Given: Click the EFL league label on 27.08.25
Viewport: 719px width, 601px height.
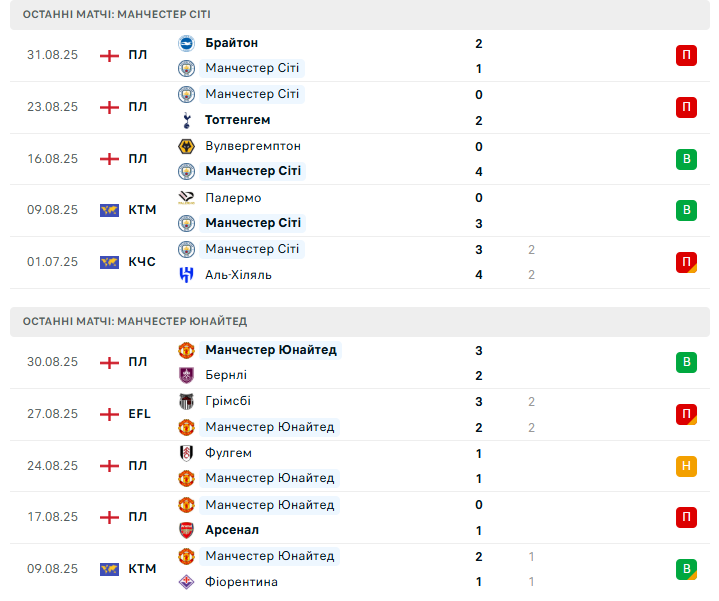Looking at the screenshot, I should pyautogui.click(x=139, y=414).
